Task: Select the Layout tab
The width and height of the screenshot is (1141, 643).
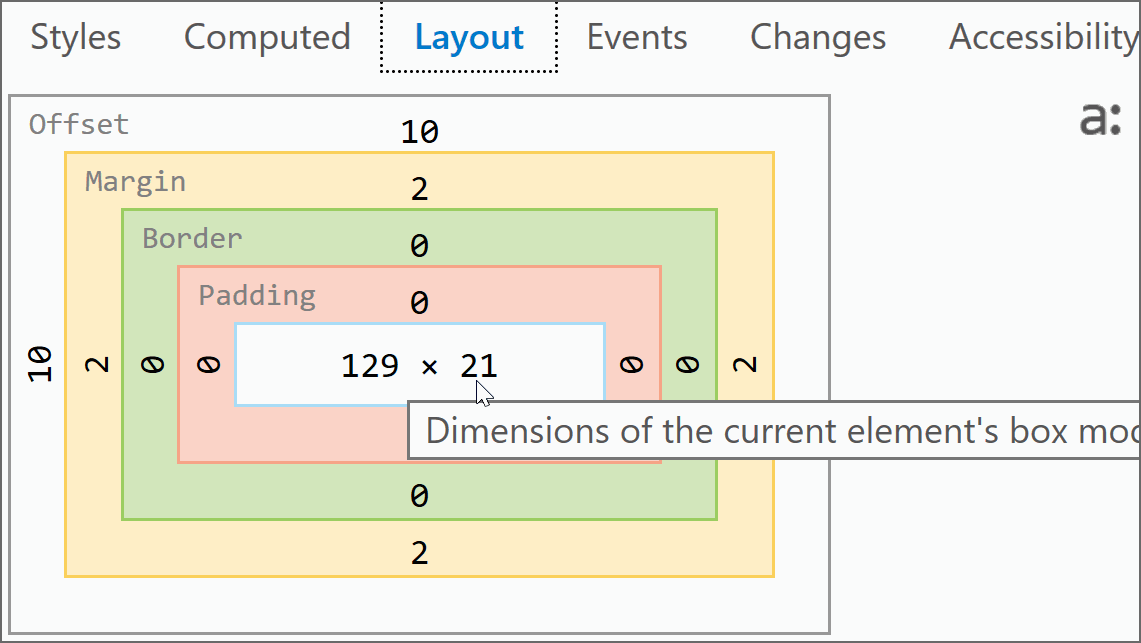Action: point(469,38)
